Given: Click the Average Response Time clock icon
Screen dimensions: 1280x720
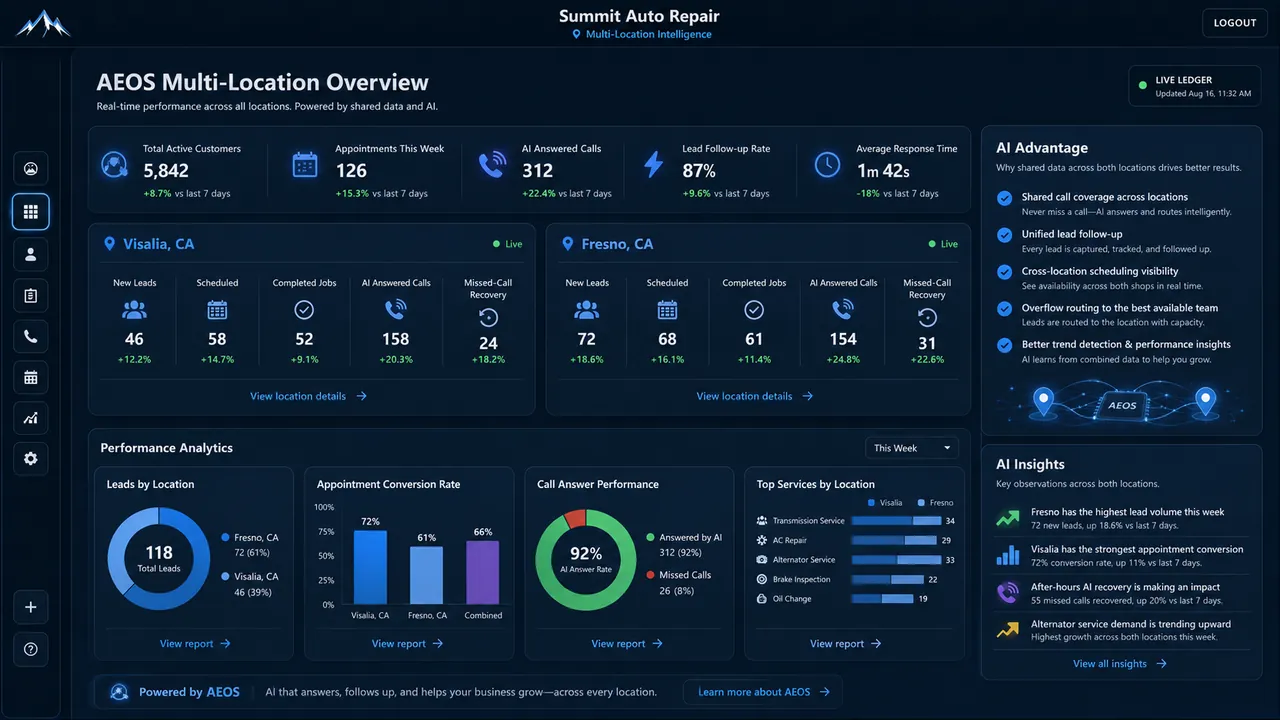Looking at the screenshot, I should 827,165.
